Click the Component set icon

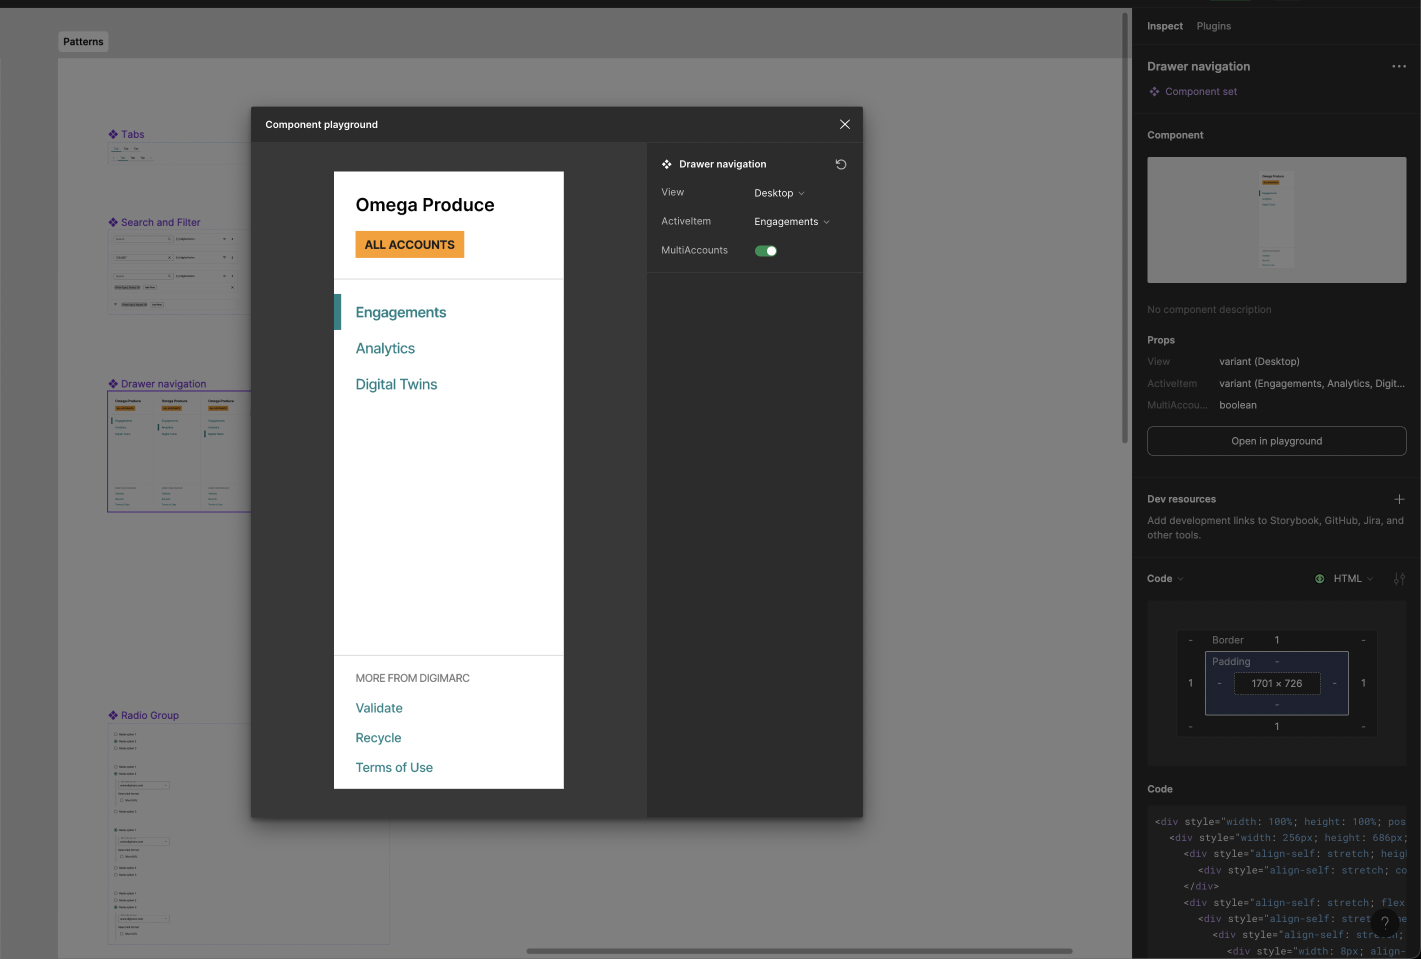pos(1155,91)
